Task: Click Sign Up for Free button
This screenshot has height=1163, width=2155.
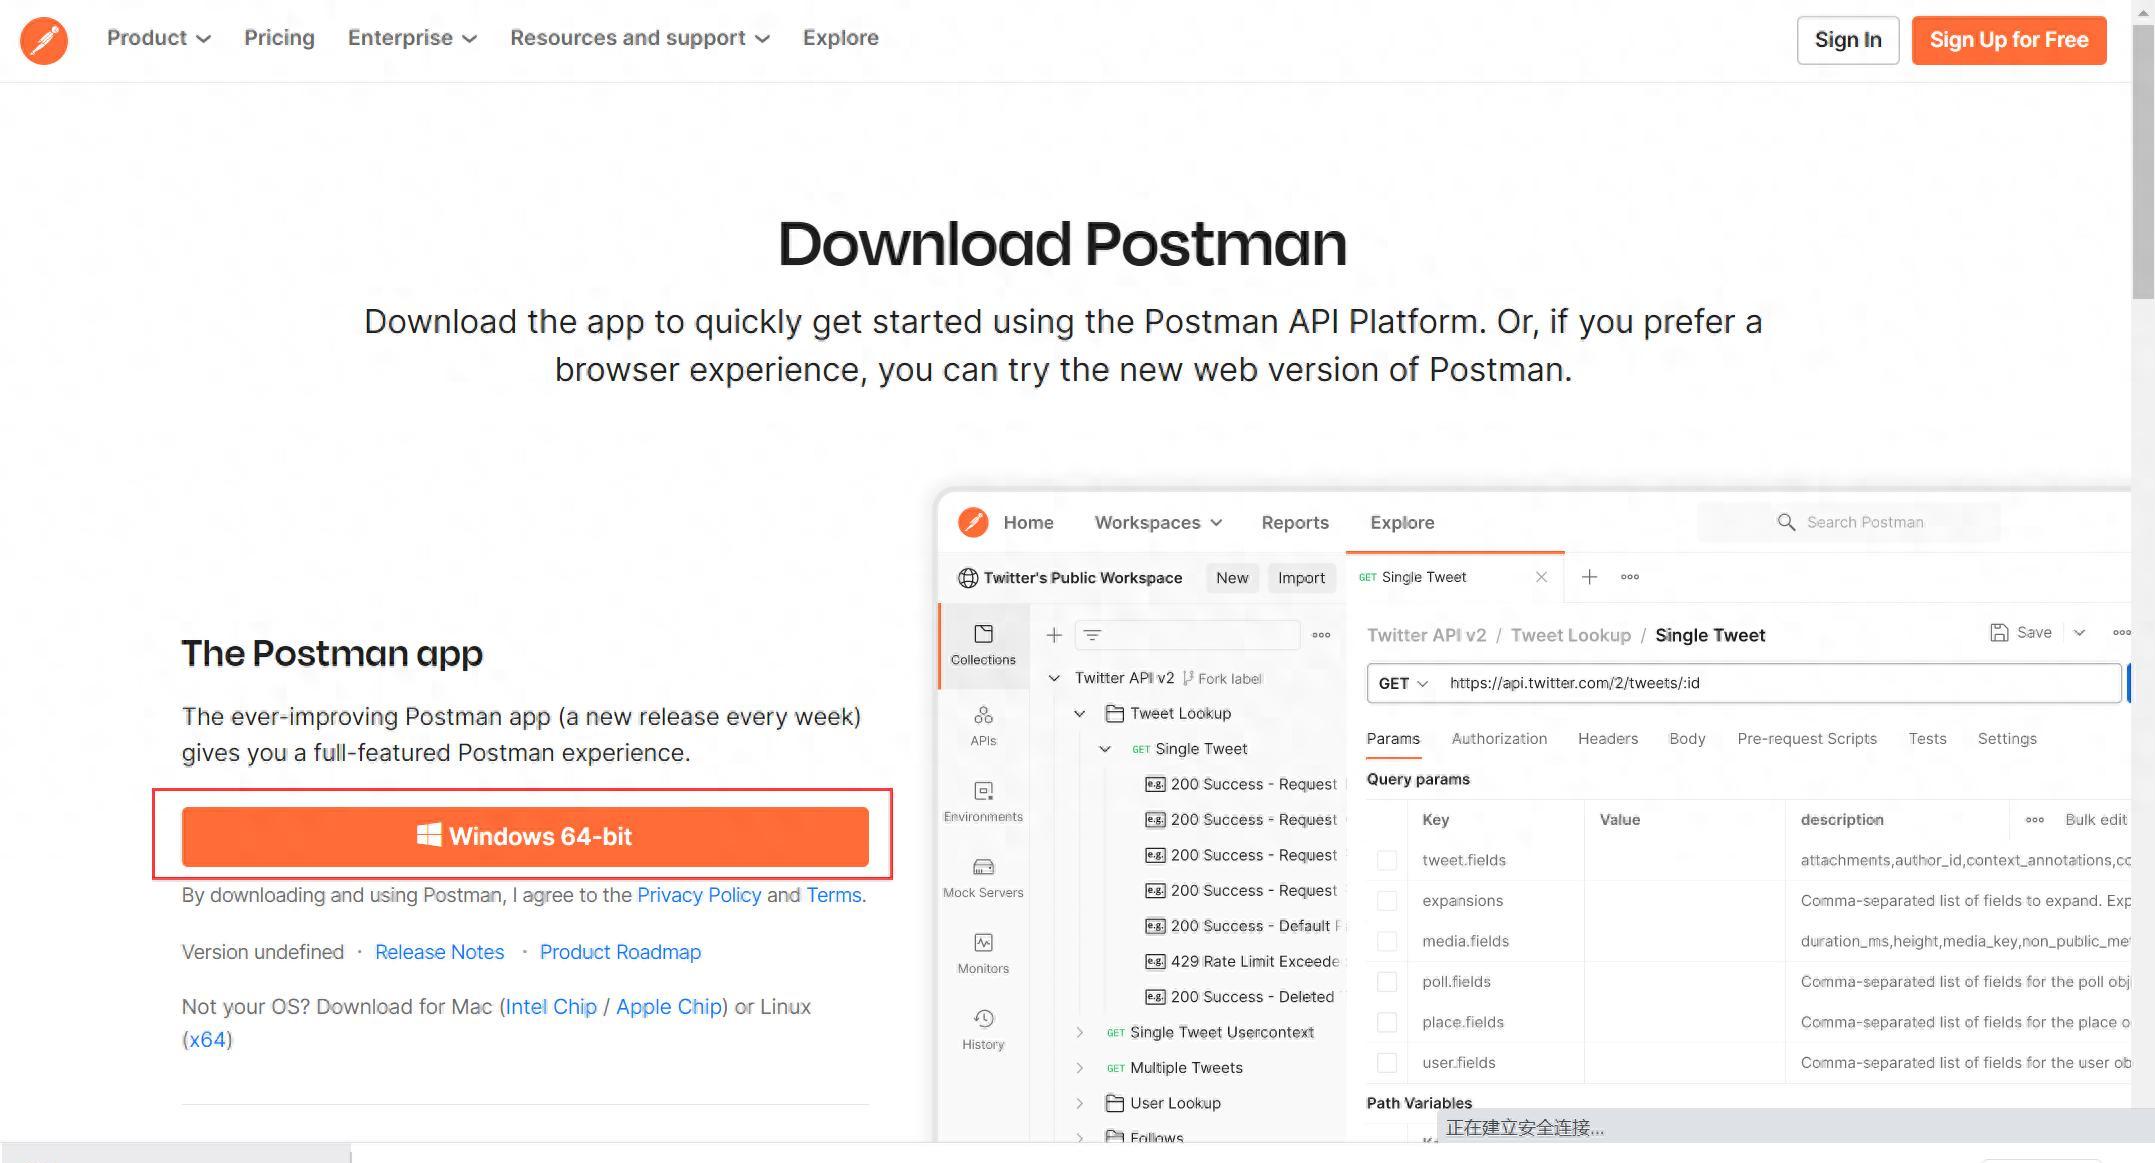Action: [x=2009, y=40]
